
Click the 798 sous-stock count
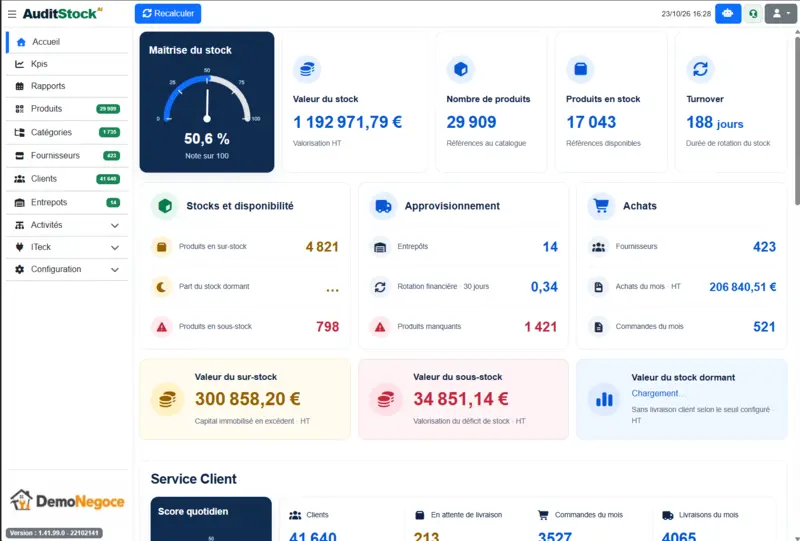click(328, 327)
